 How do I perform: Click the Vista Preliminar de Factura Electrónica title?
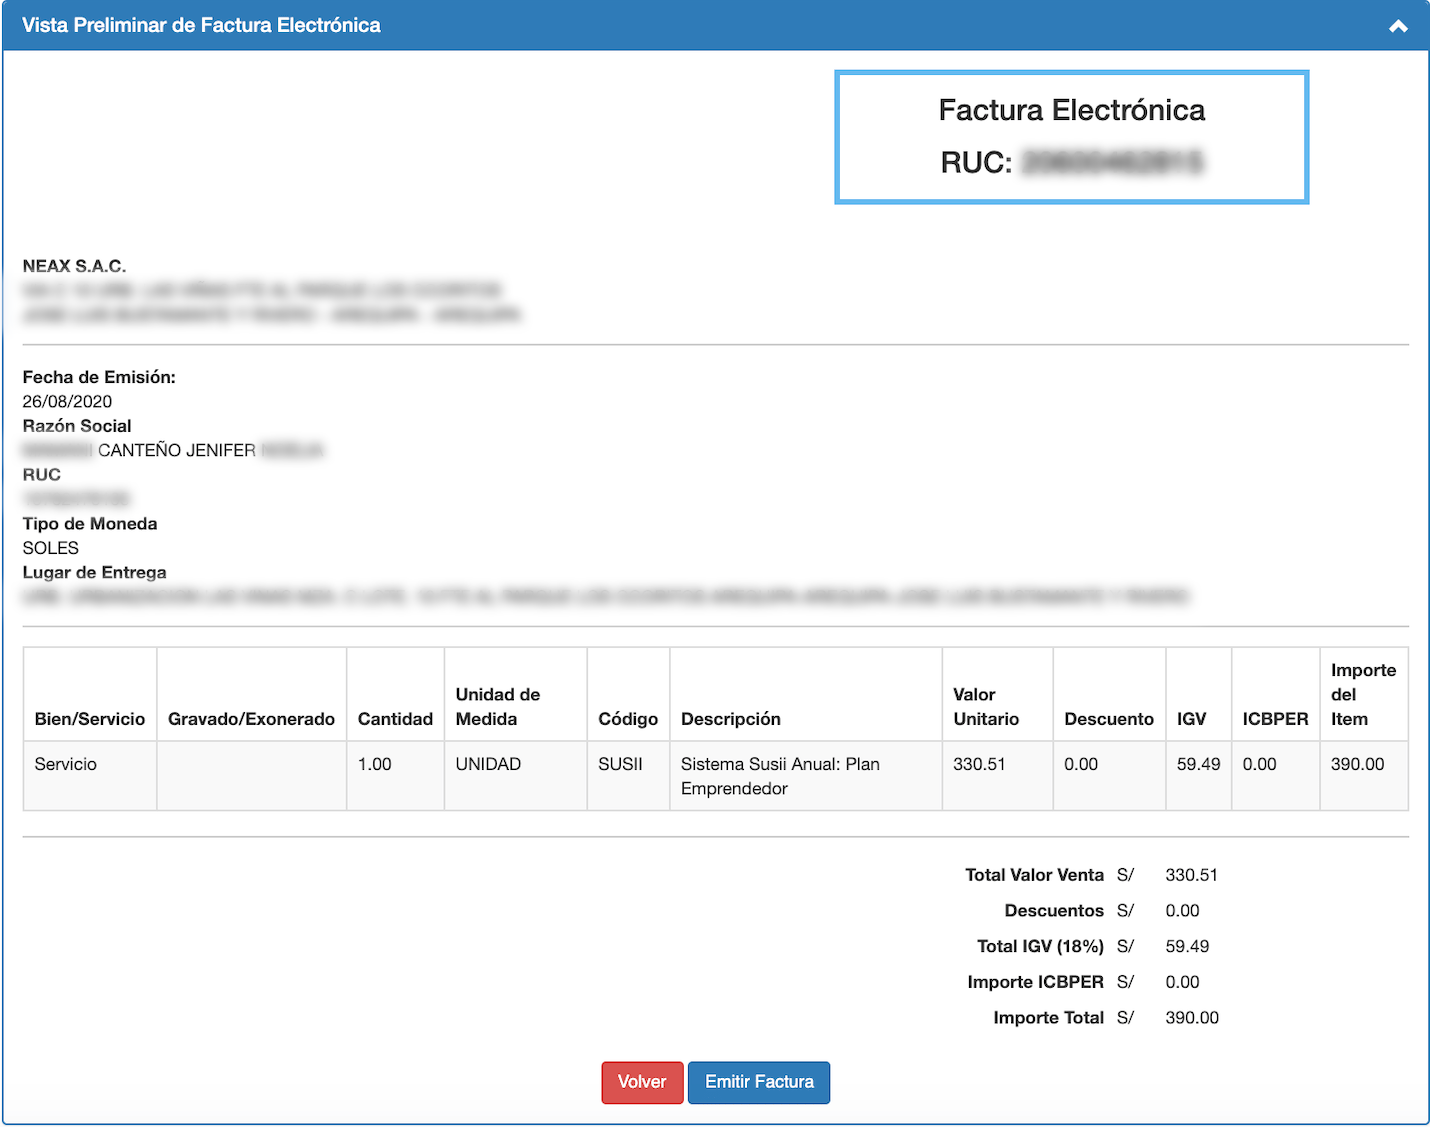coord(201,25)
